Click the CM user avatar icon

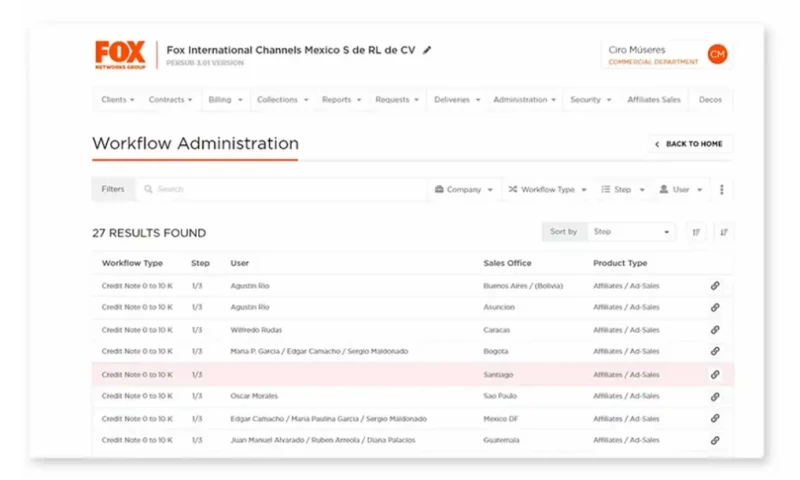click(717, 54)
